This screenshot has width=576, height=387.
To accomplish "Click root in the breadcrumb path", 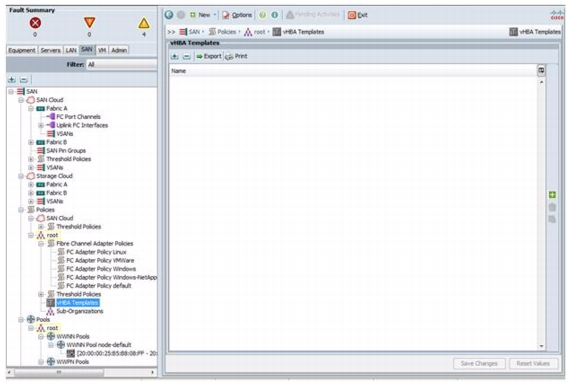I will (259, 32).
